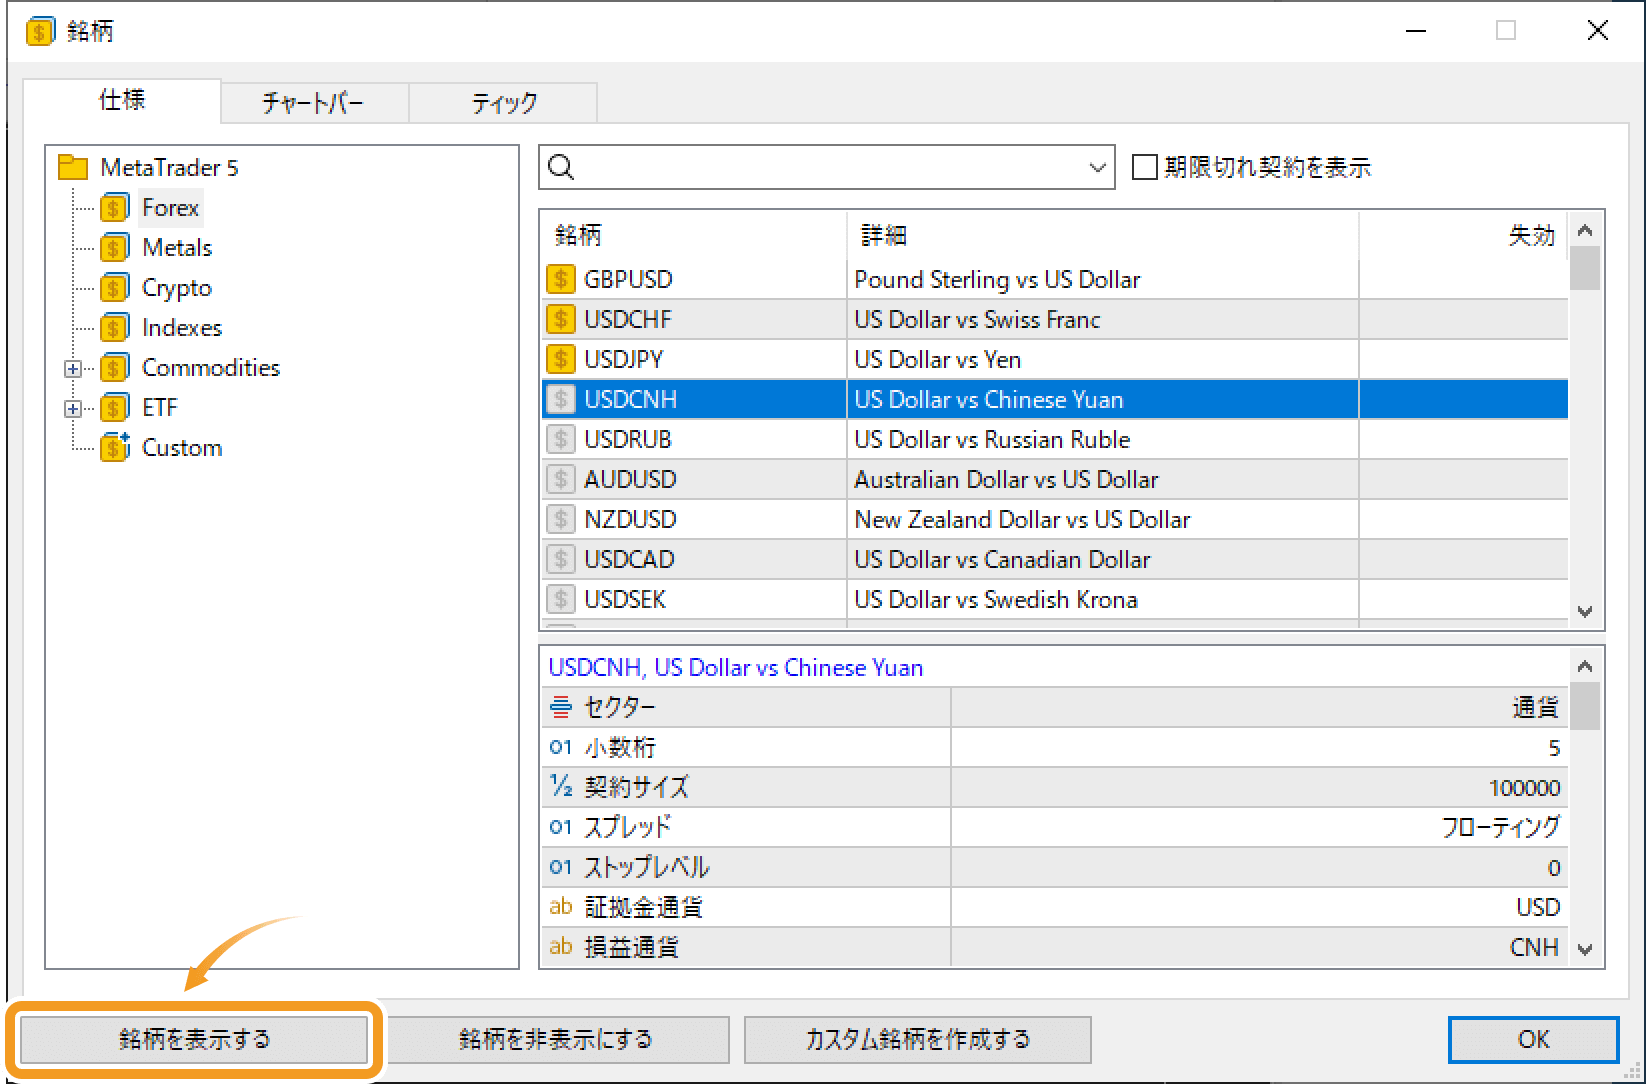Click the MetaTrader 5 root folder icon
This screenshot has height=1084, width=1646.
pos(73,167)
